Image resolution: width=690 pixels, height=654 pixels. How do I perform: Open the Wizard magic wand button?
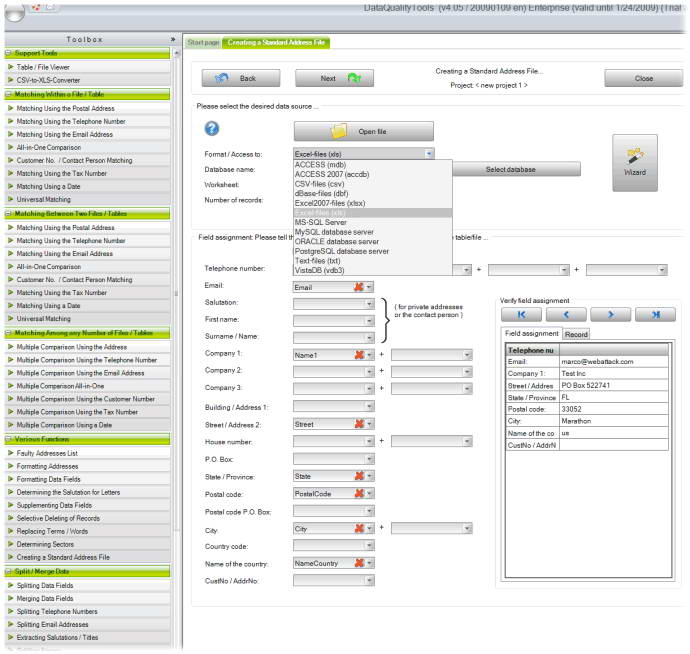635,162
